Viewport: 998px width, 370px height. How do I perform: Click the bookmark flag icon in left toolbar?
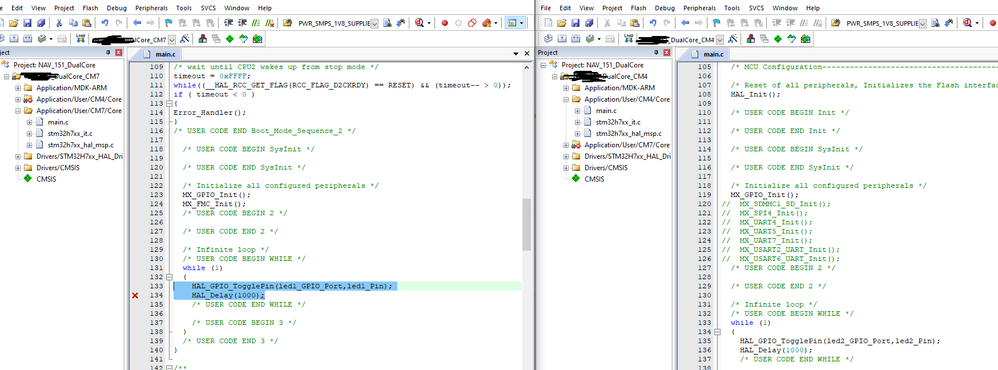click(x=167, y=23)
